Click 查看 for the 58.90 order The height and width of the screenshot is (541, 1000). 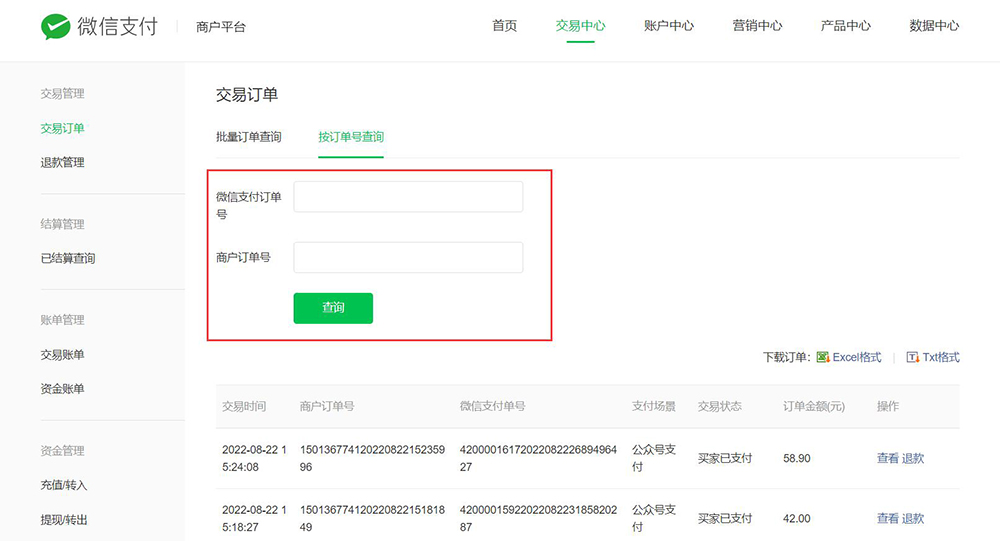(888, 458)
